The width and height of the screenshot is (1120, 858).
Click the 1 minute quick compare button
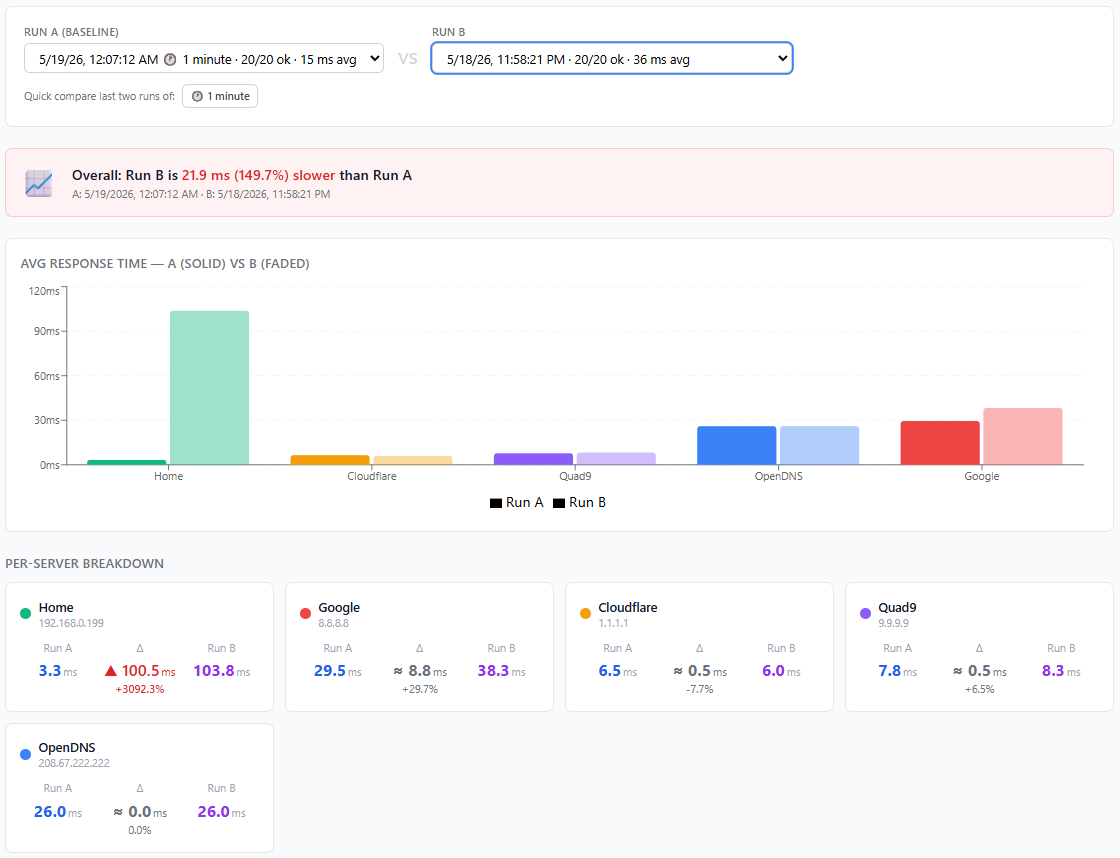coord(220,96)
